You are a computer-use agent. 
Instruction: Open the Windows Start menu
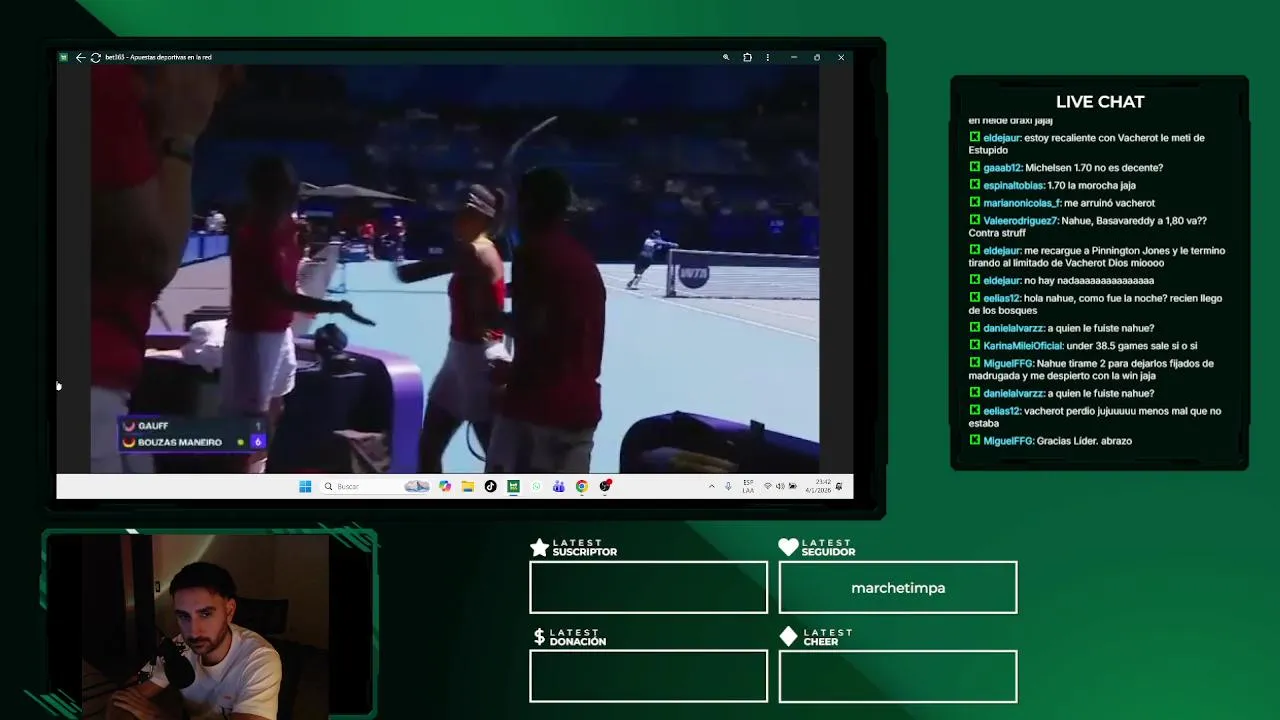click(305, 486)
